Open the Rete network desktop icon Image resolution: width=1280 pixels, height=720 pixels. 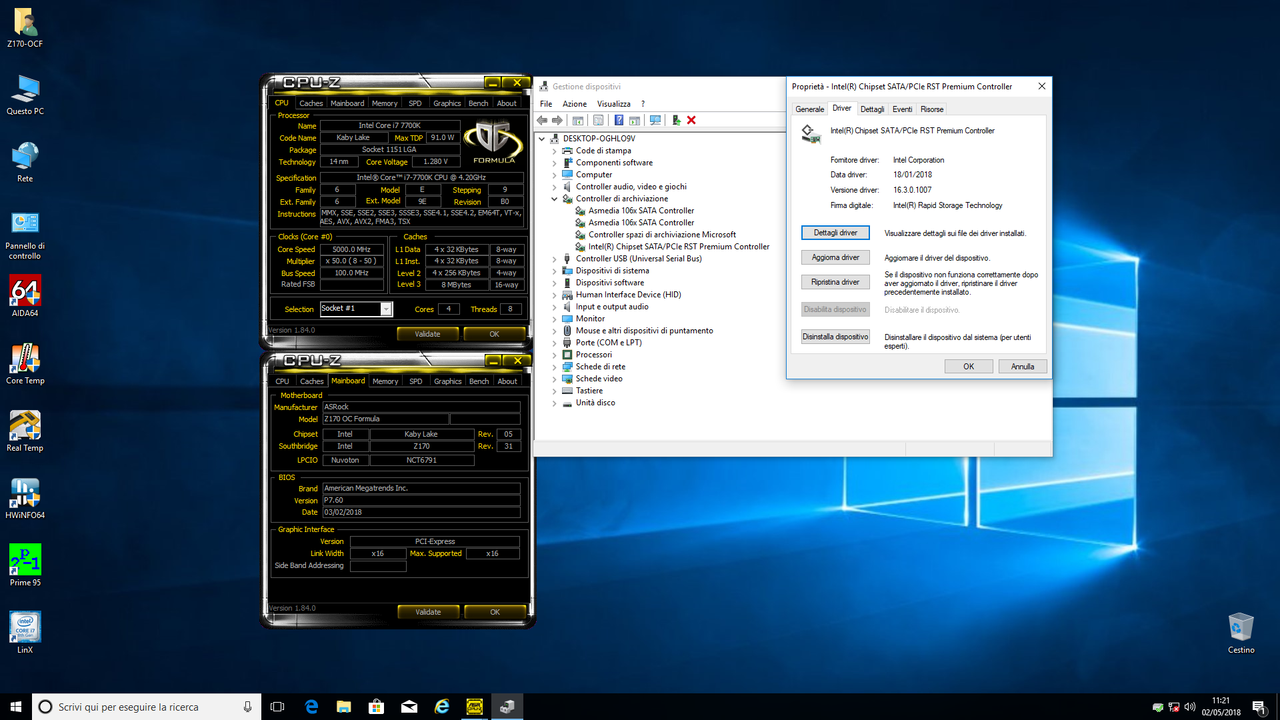click(x=25, y=162)
